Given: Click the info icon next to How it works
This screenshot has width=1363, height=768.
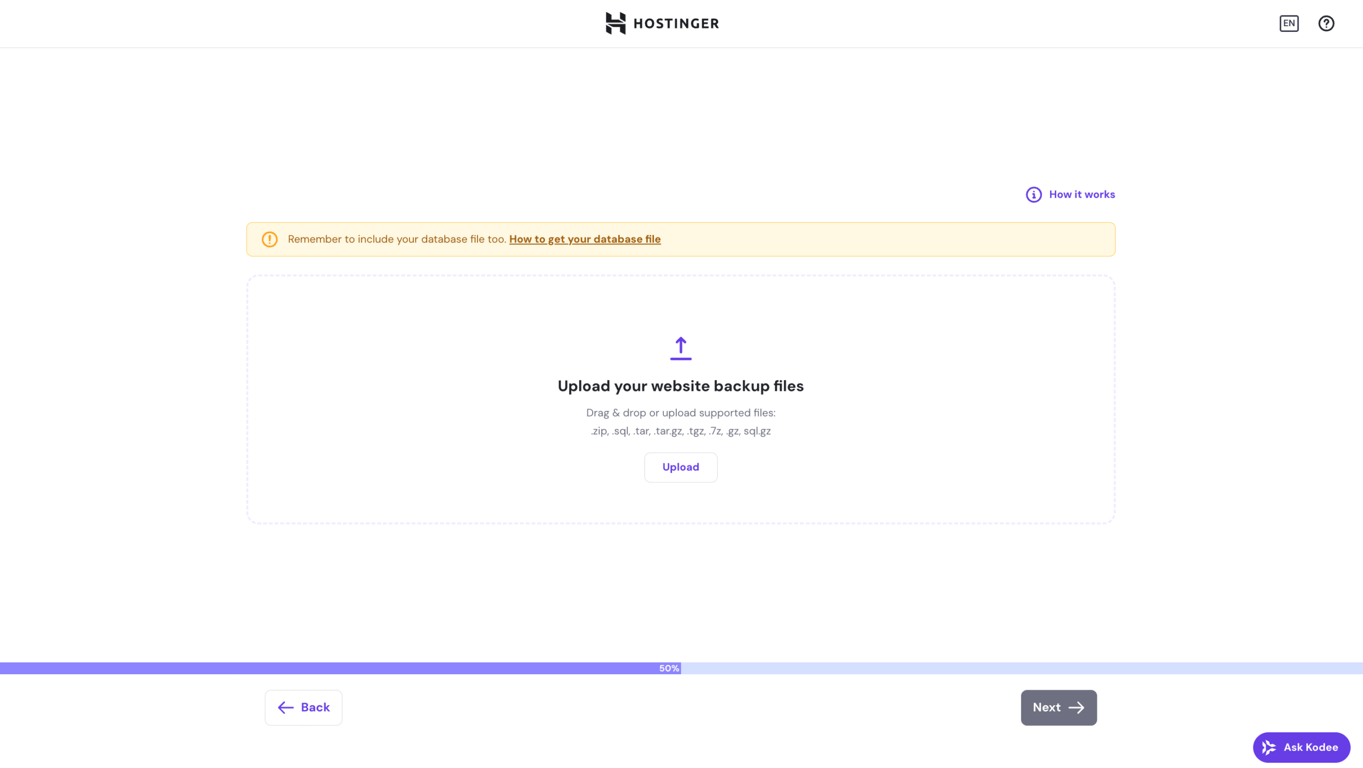Looking at the screenshot, I should 1033,194.
